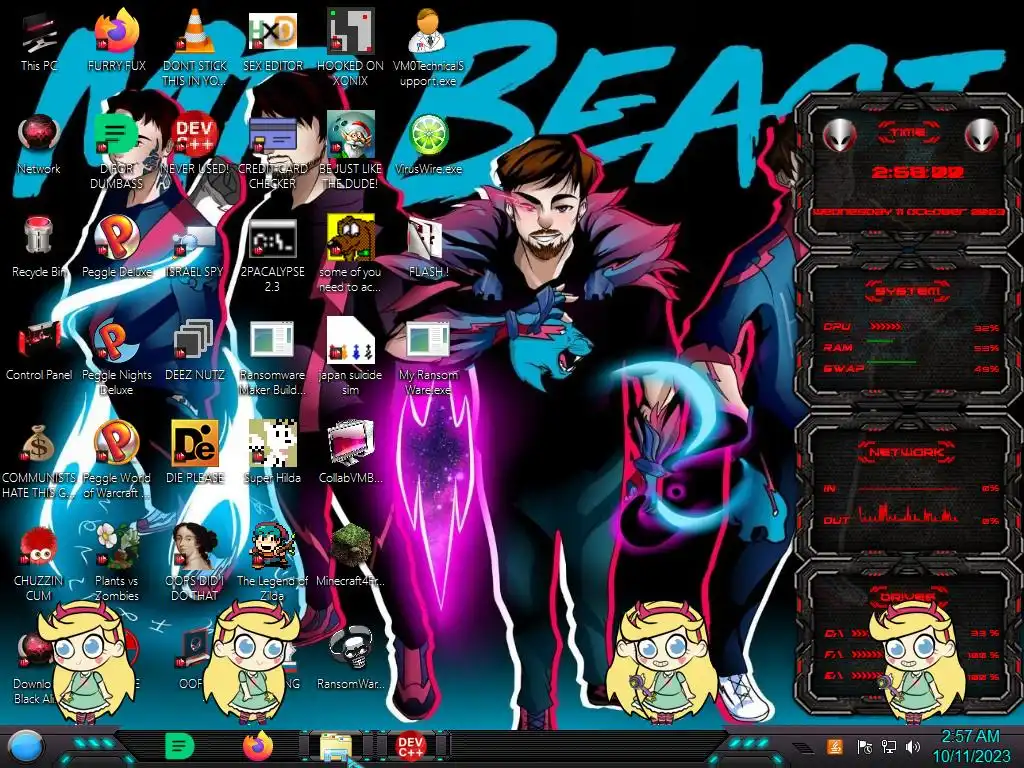Switch to File Explorer on the taskbar

tap(336, 747)
